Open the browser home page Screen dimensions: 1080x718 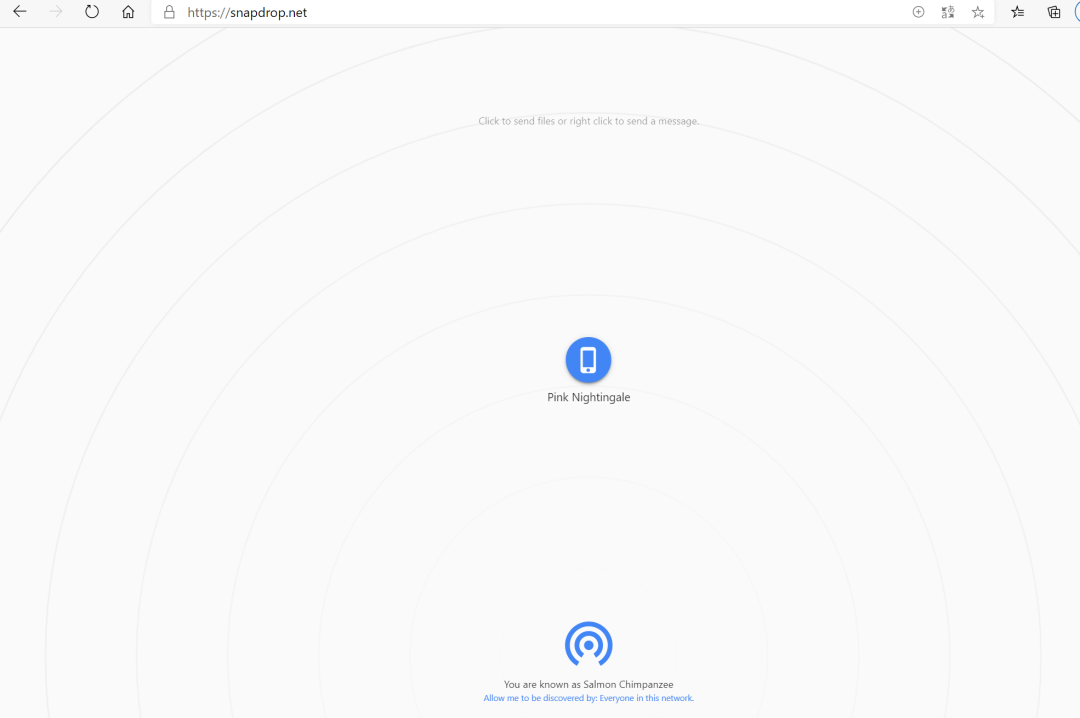coord(128,12)
